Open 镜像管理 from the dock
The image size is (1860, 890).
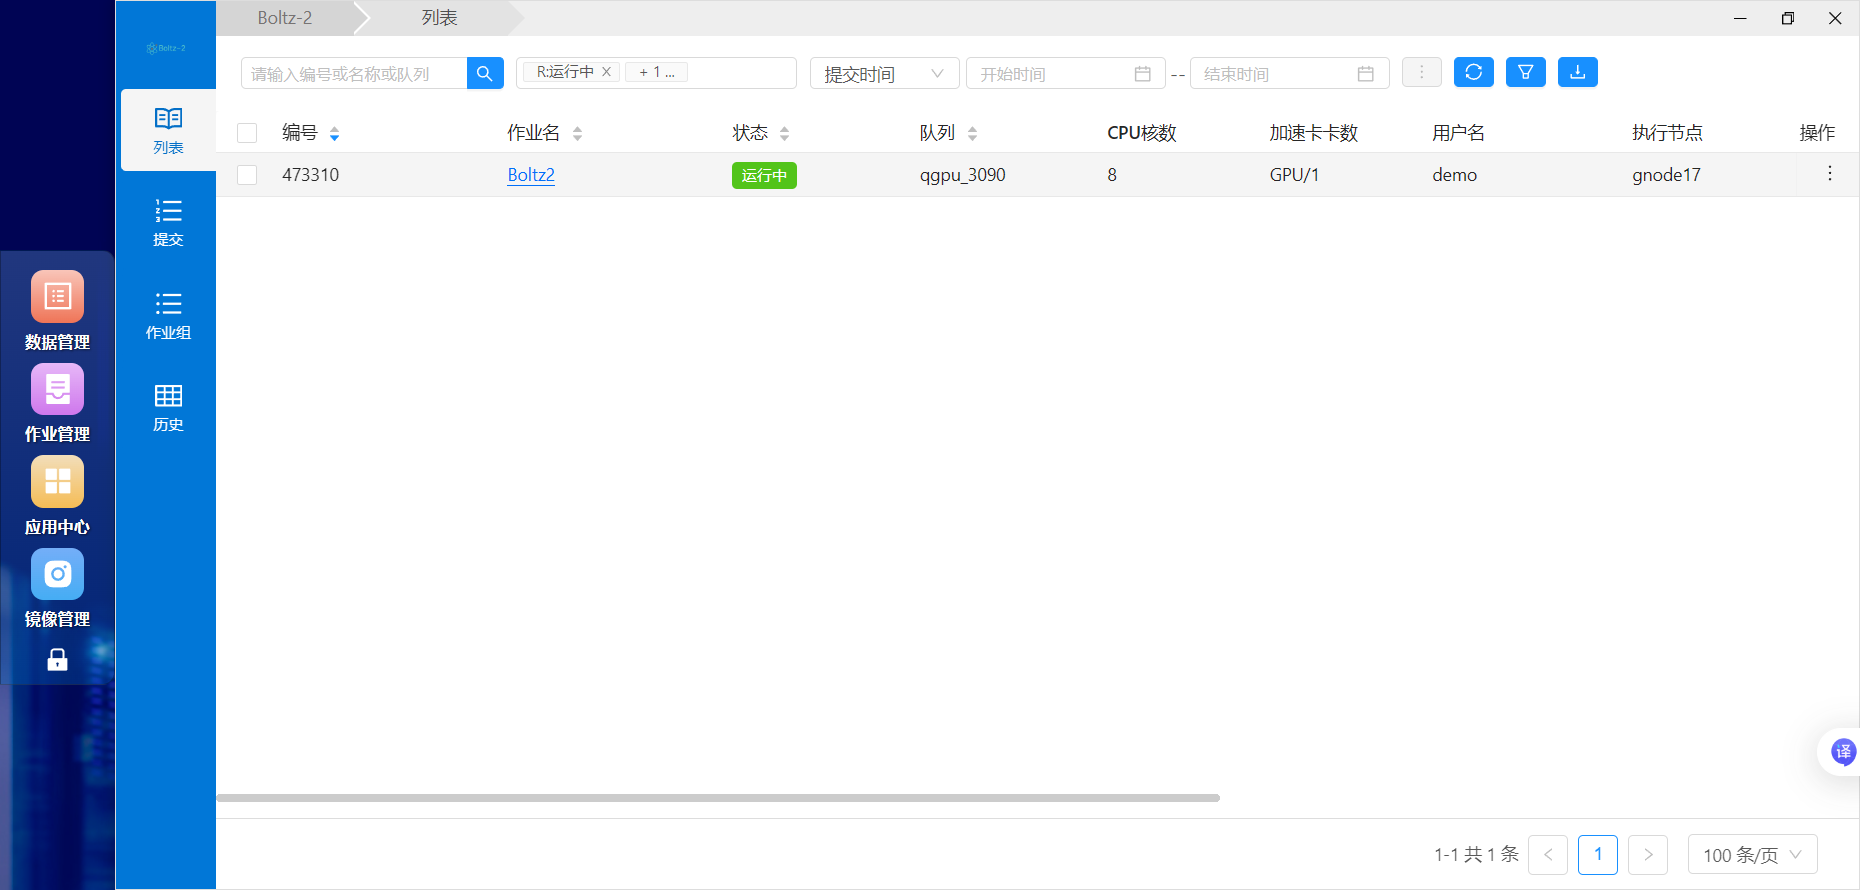[x=57, y=588]
